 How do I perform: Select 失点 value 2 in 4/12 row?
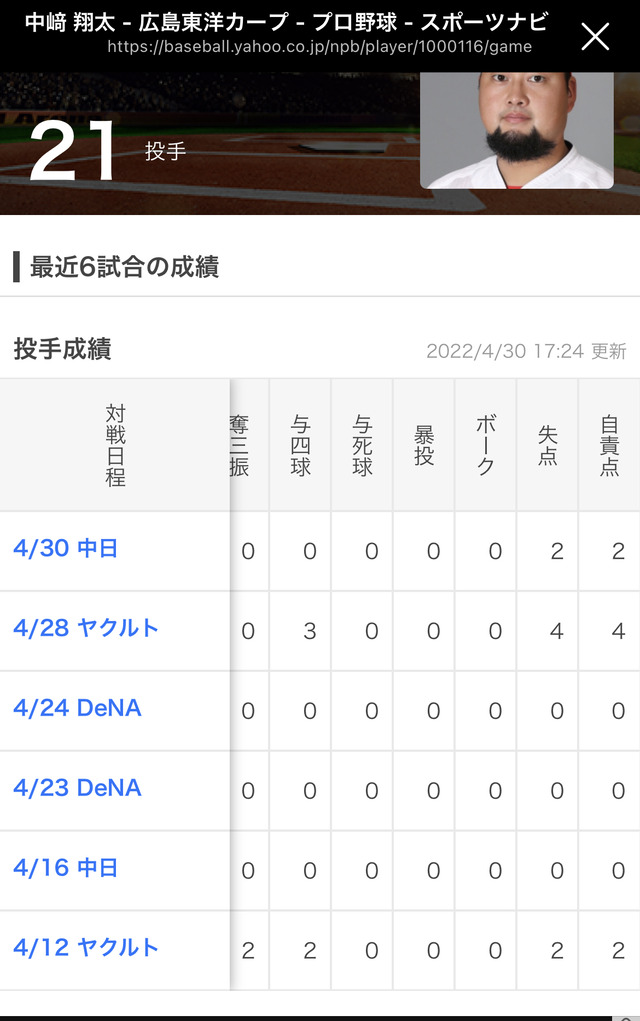557,951
